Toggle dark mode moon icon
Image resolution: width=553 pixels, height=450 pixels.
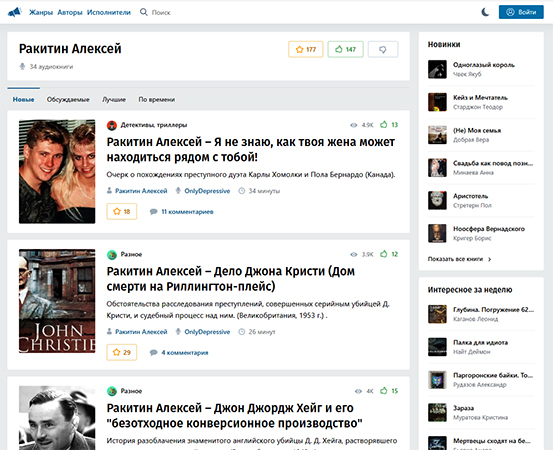[x=485, y=12]
